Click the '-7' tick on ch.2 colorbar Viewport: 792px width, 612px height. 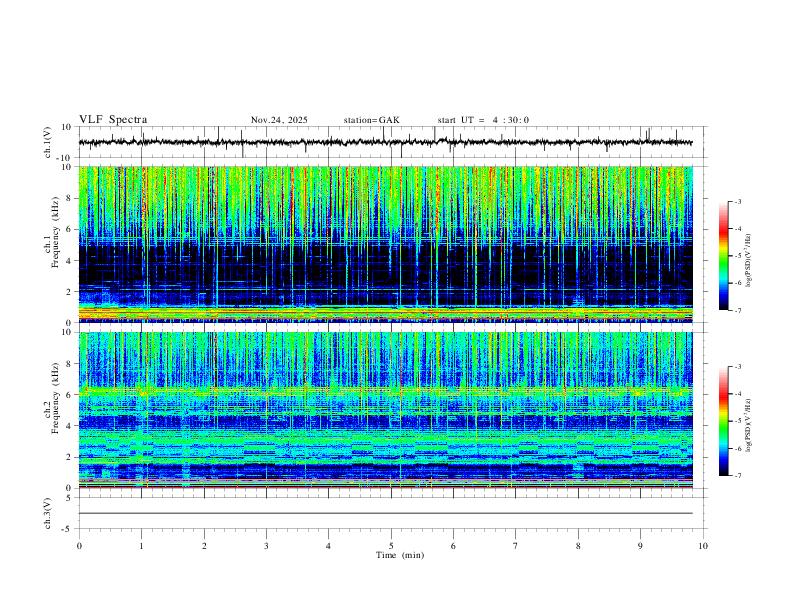[737, 476]
